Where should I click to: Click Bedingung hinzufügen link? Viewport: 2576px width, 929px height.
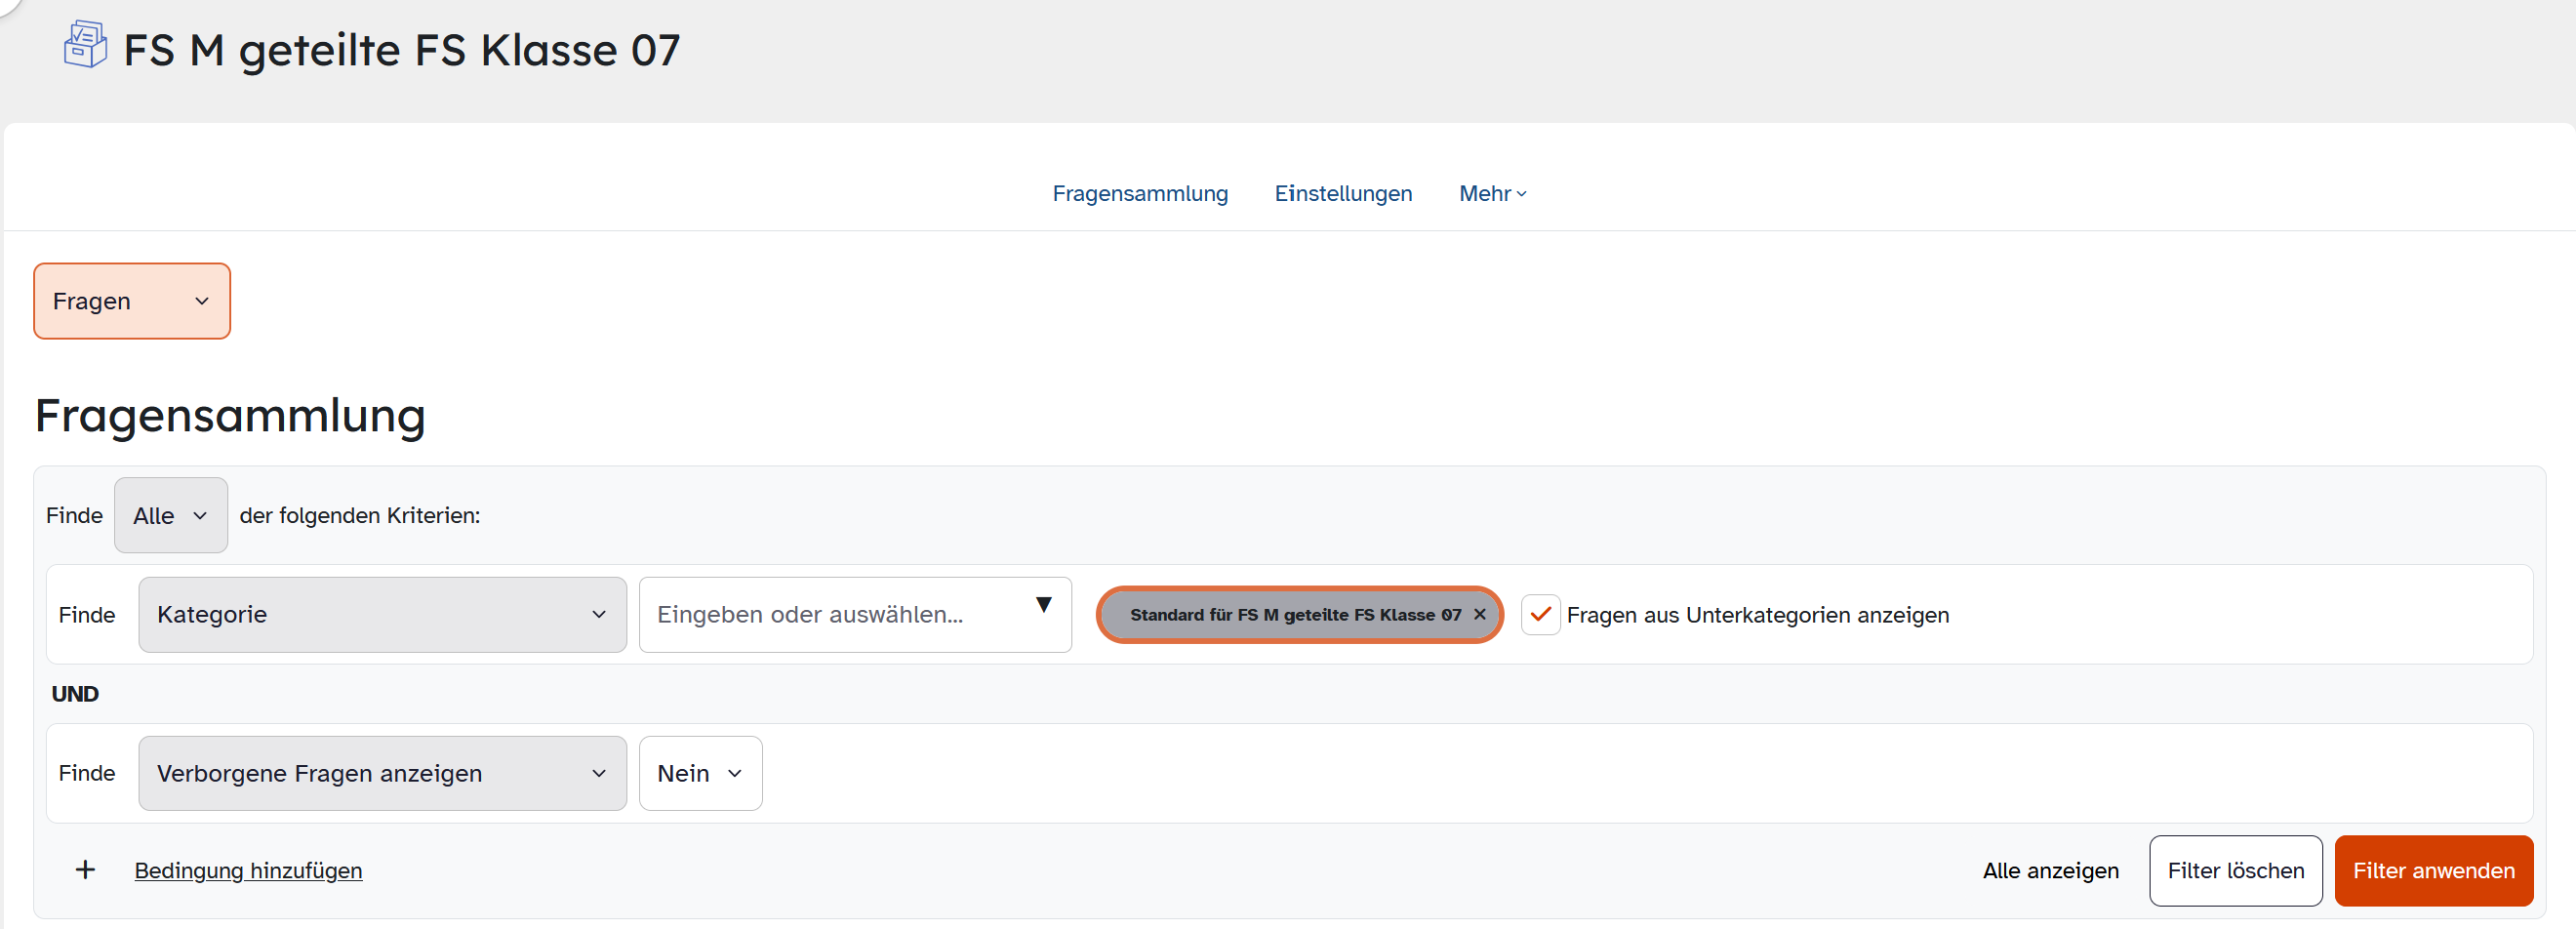pyautogui.click(x=248, y=871)
